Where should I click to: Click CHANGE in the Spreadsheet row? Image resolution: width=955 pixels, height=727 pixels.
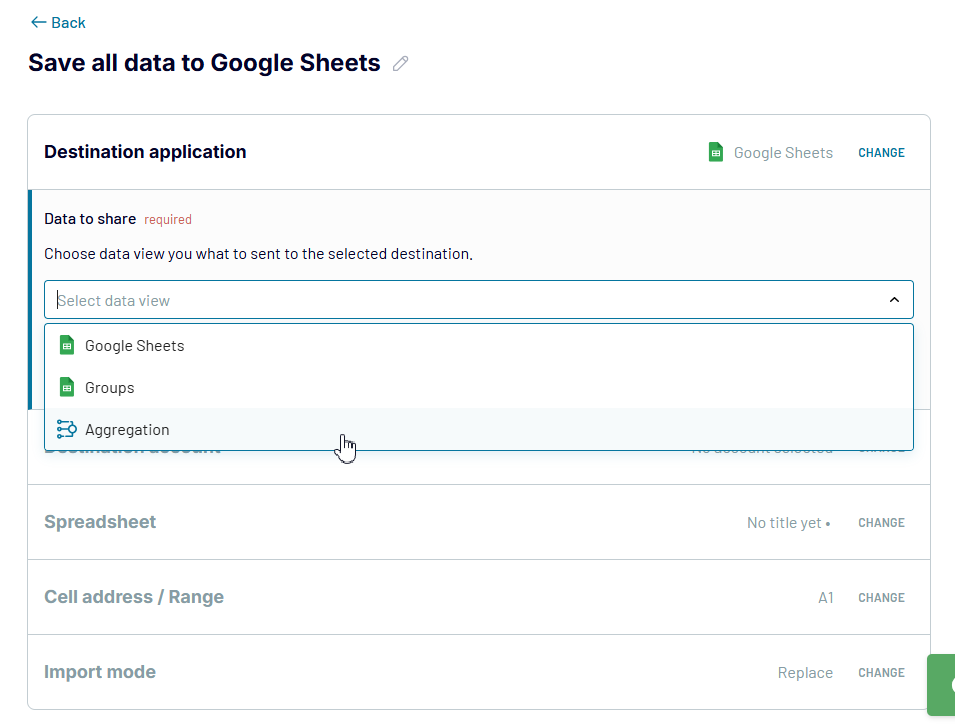881,523
